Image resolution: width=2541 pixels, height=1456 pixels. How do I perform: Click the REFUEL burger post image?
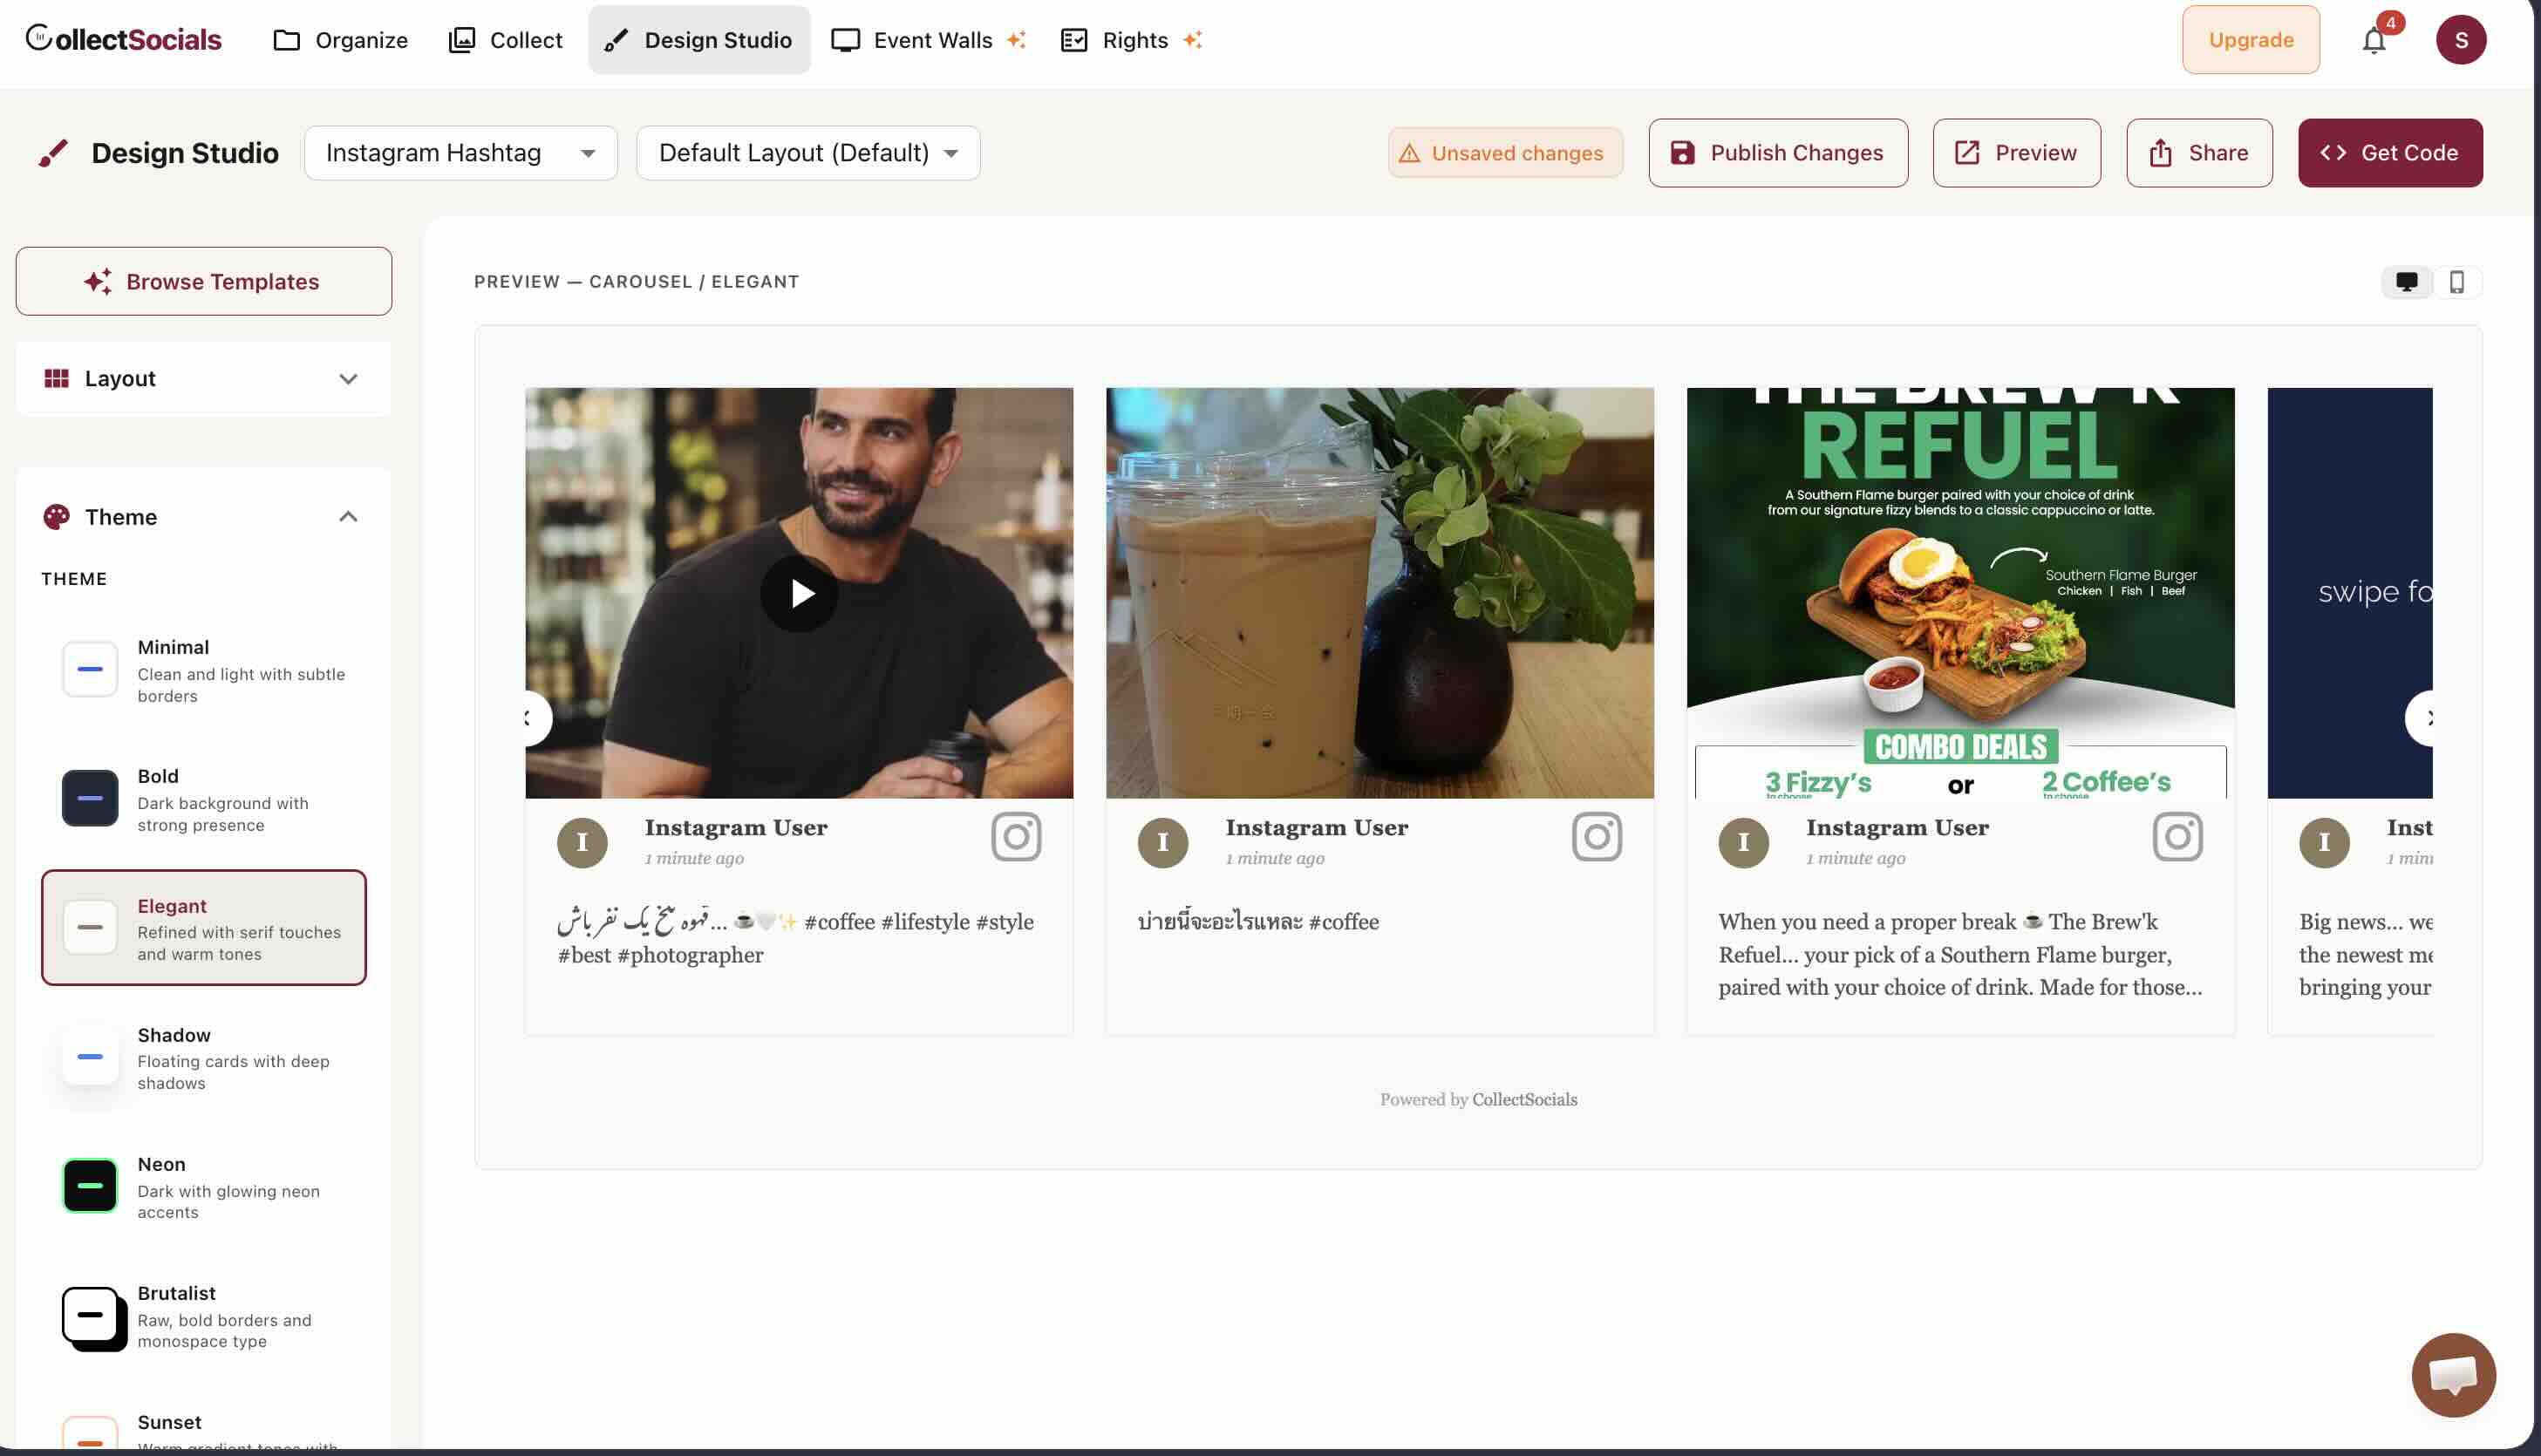coord(1960,593)
